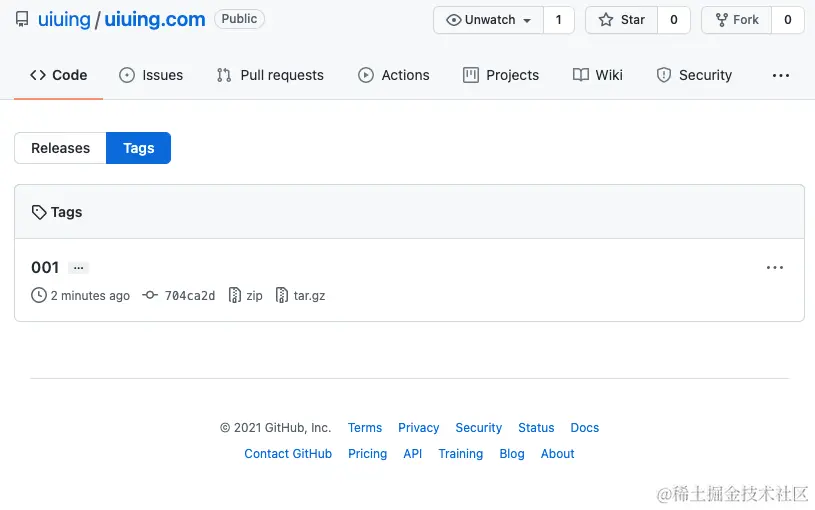Open the tag 001 row actions menu
The height and width of the screenshot is (510, 815).
pos(775,268)
